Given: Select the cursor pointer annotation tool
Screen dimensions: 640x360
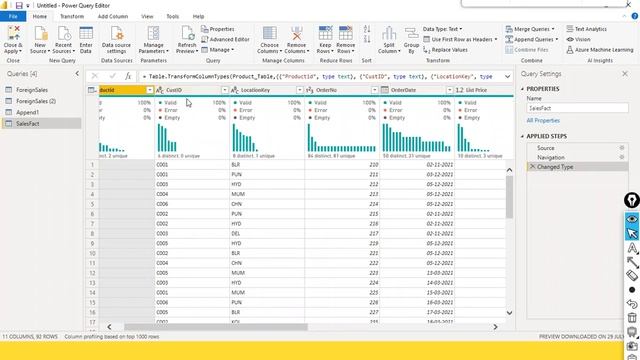Looking at the screenshot, I should tap(632, 233).
